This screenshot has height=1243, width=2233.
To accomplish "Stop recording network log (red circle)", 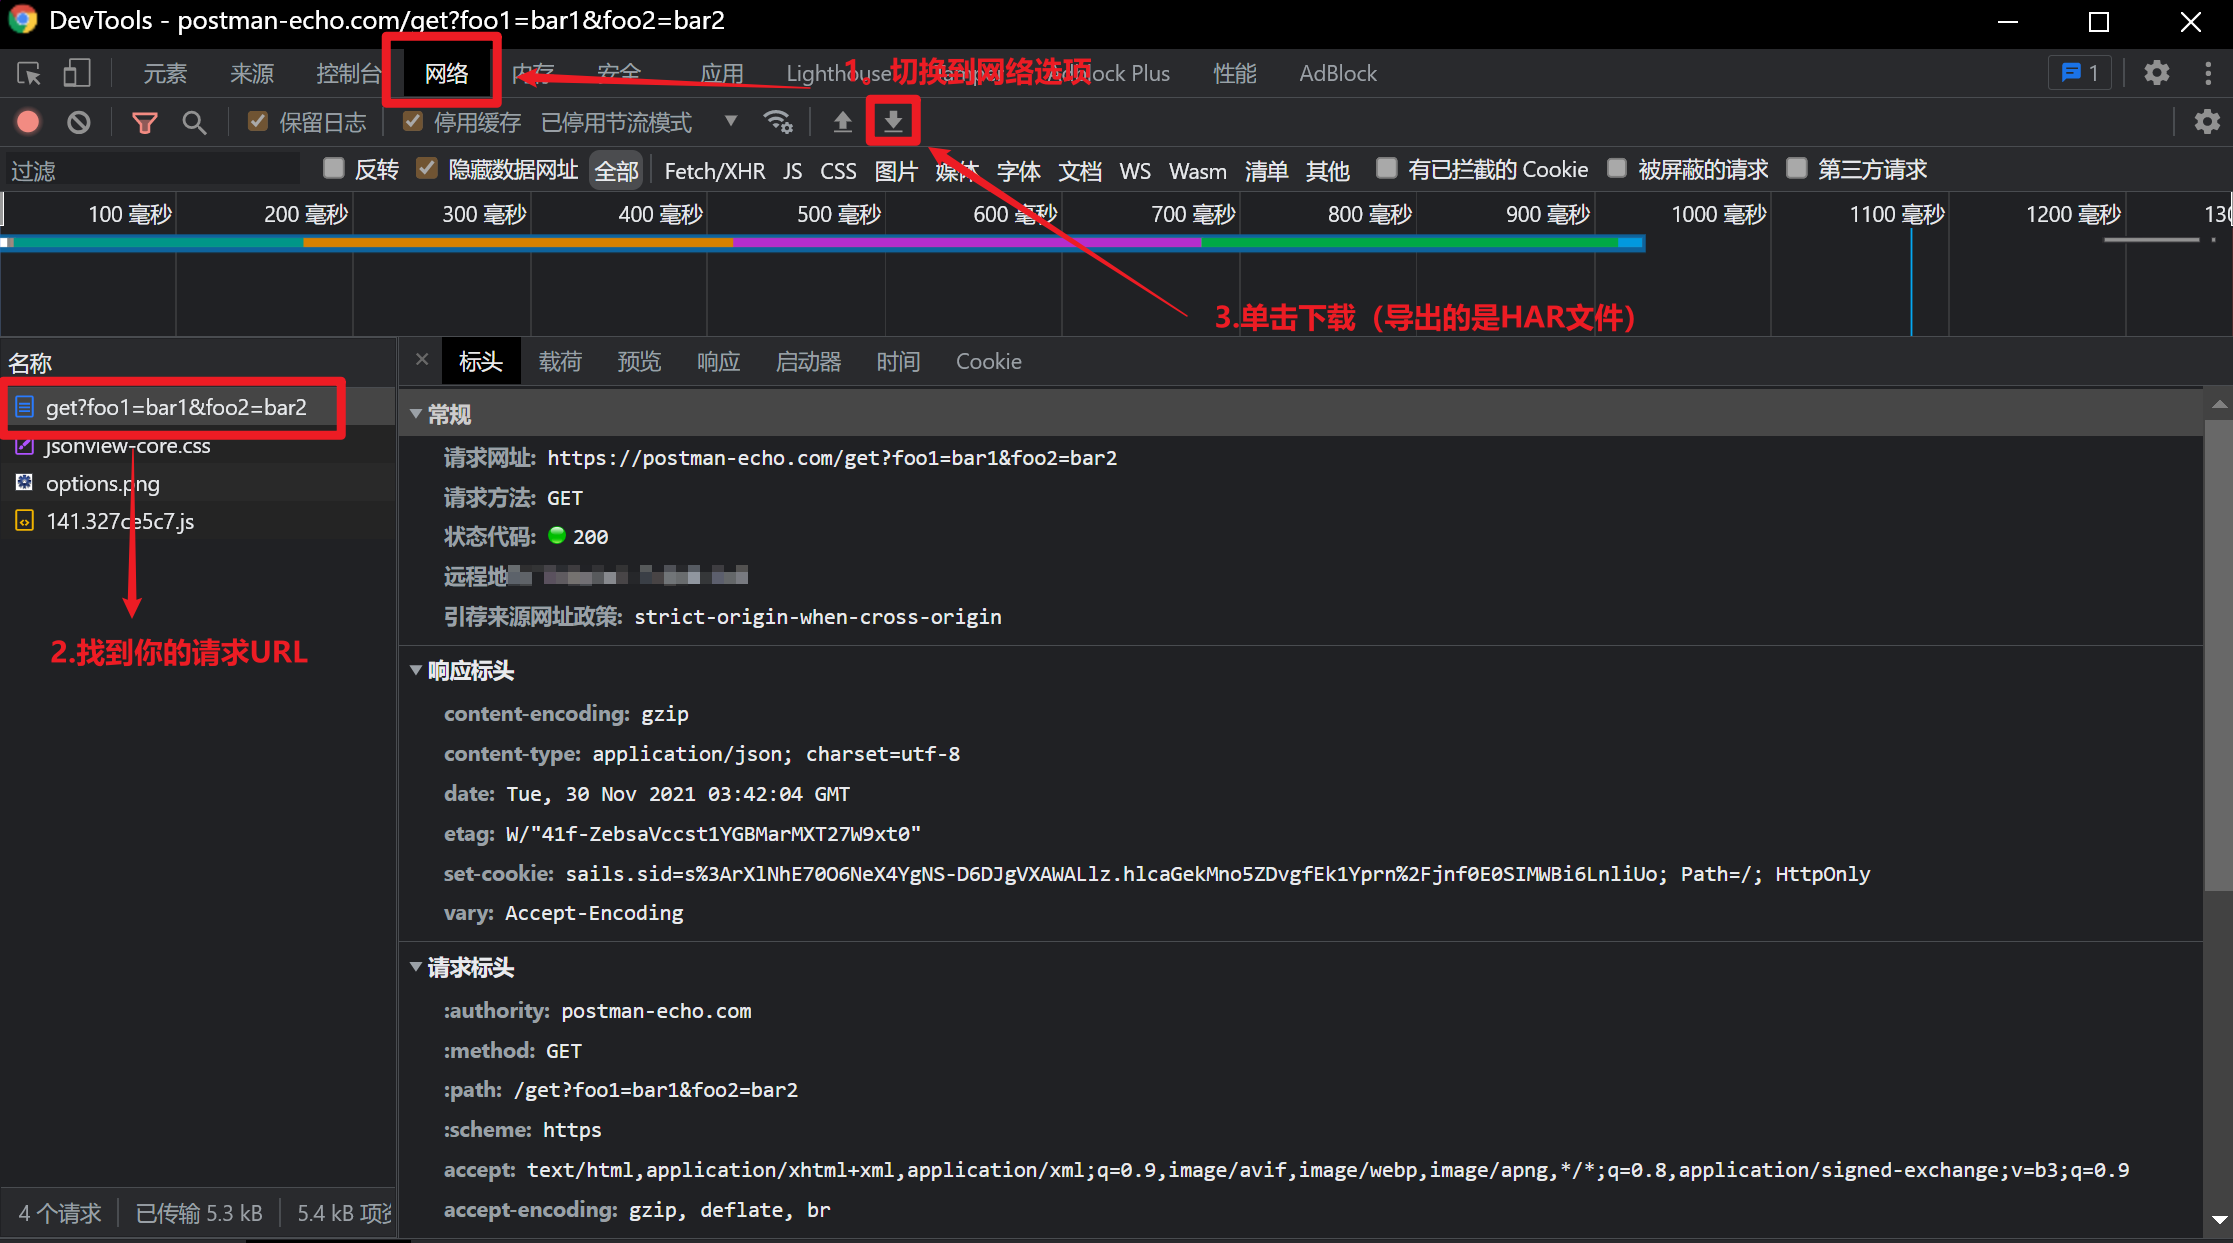I will [x=28, y=122].
